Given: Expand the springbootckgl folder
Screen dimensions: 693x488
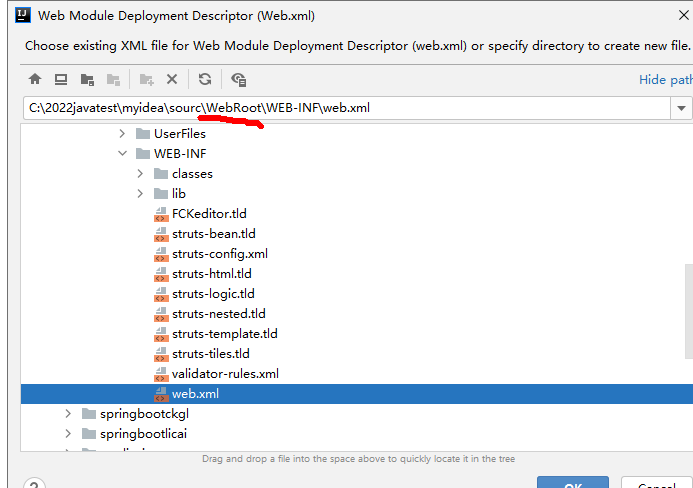Looking at the screenshot, I should coord(68,414).
